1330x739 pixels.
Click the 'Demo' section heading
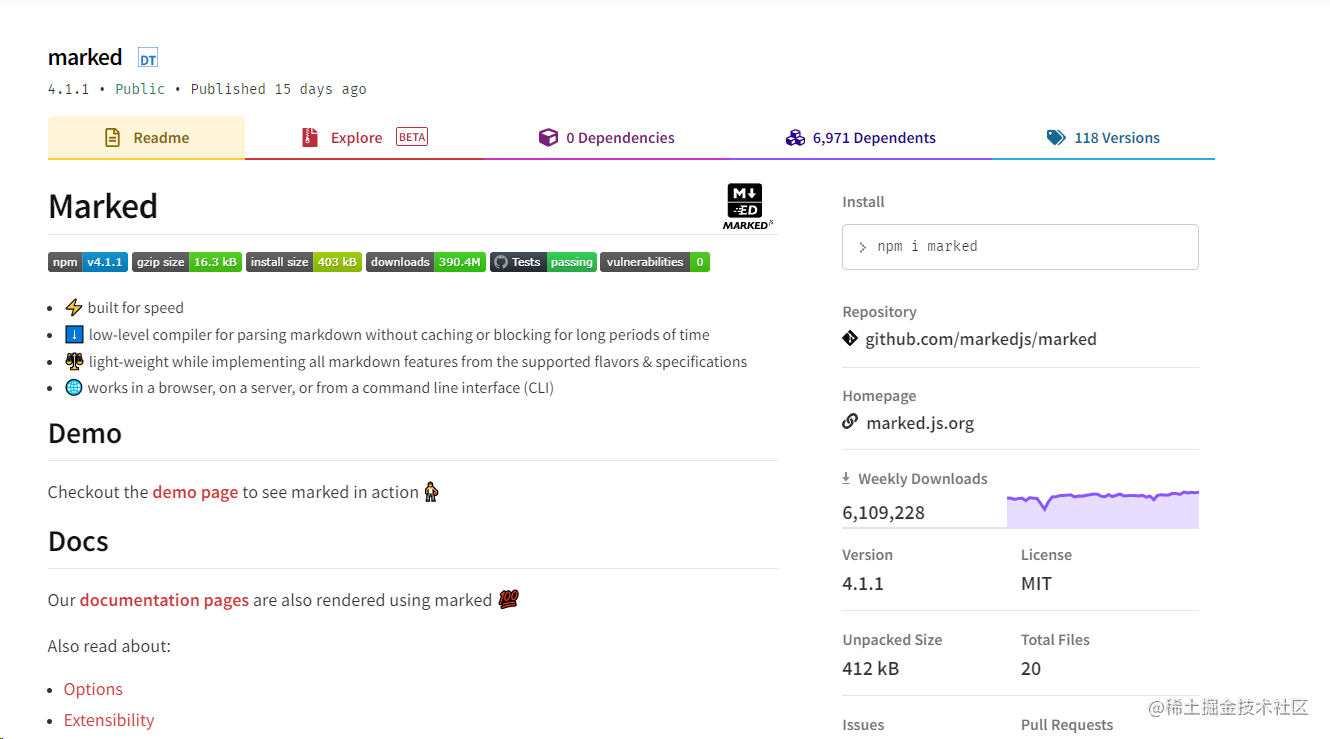pyautogui.click(x=85, y=433)
